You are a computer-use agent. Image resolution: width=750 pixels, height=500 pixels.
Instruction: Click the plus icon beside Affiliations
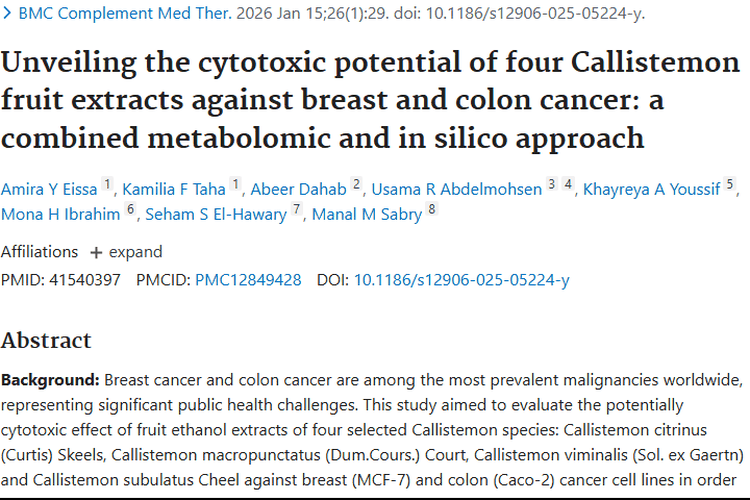point(96,252)
